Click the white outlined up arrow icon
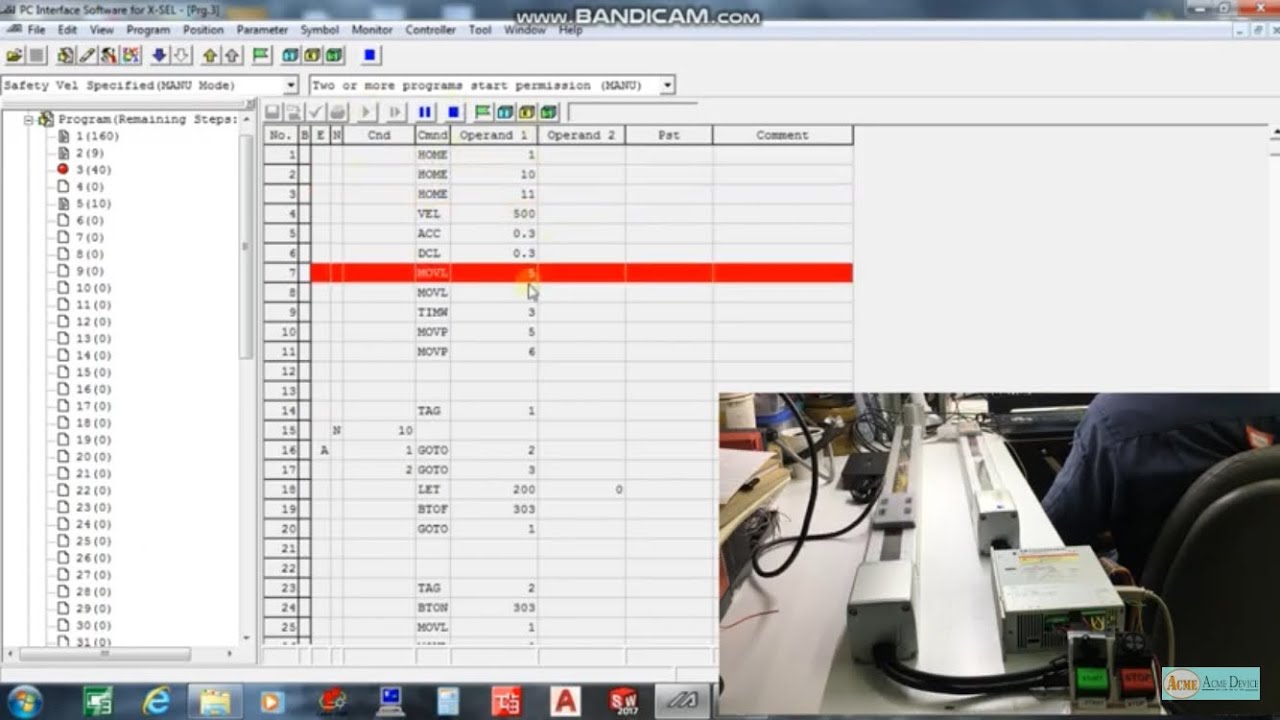Image resolution: width=1280 pixels, height=720 pixels. click(232, 56)
